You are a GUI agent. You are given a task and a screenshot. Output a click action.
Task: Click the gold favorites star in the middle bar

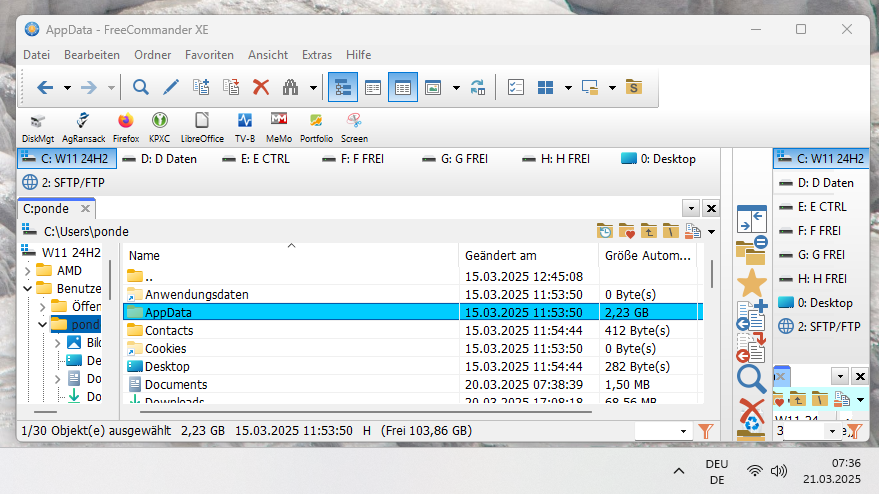tap(752, 283)
